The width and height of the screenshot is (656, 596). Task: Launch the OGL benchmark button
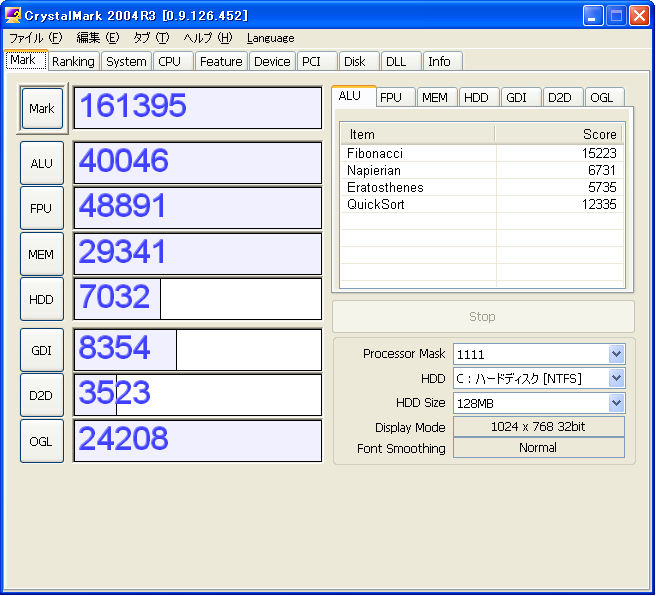(x=42, y=441)
